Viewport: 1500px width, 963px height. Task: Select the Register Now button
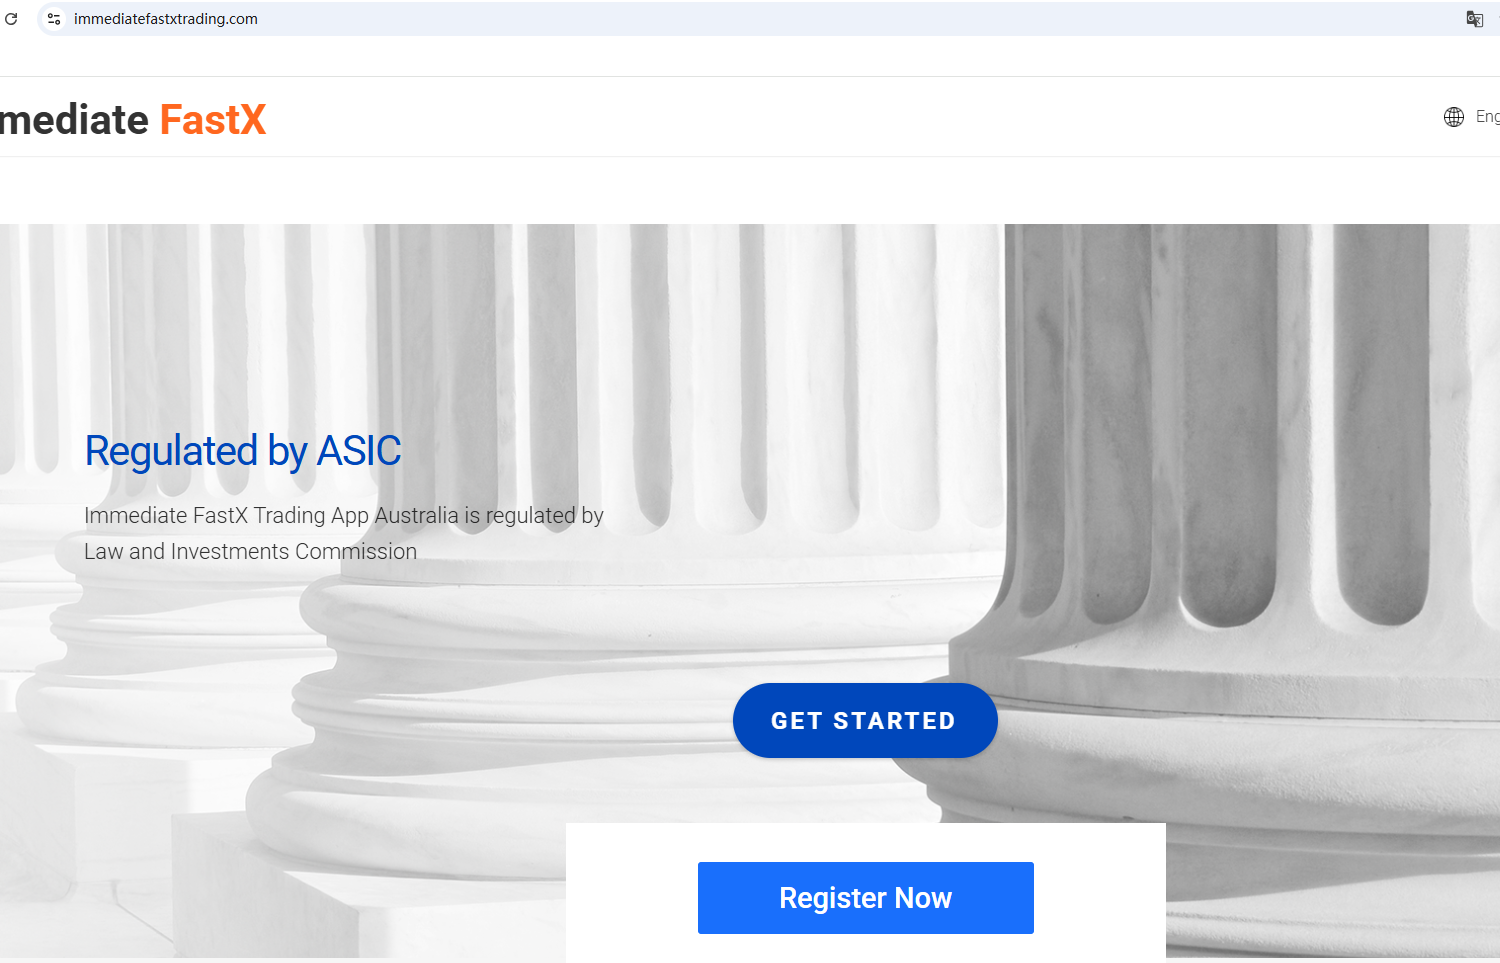pos(866,898)
